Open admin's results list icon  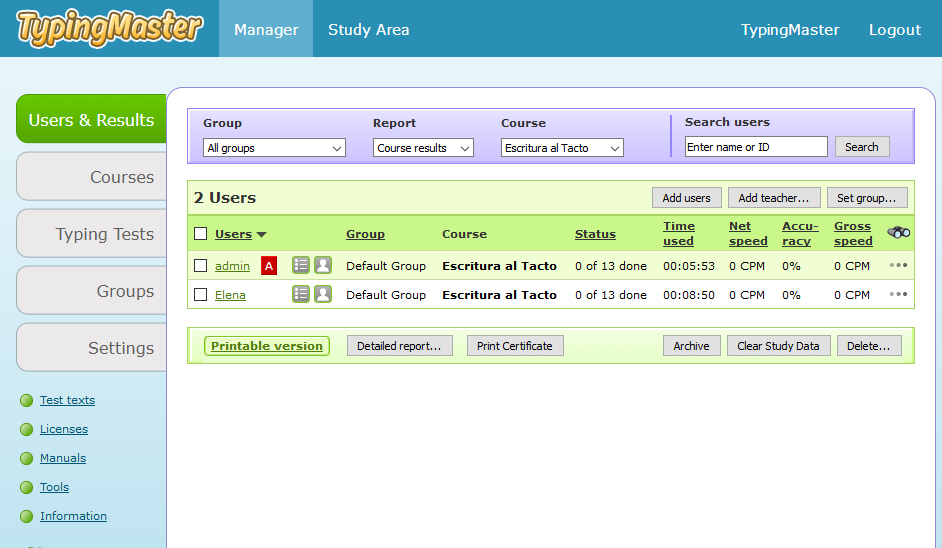tap(300, 265)
